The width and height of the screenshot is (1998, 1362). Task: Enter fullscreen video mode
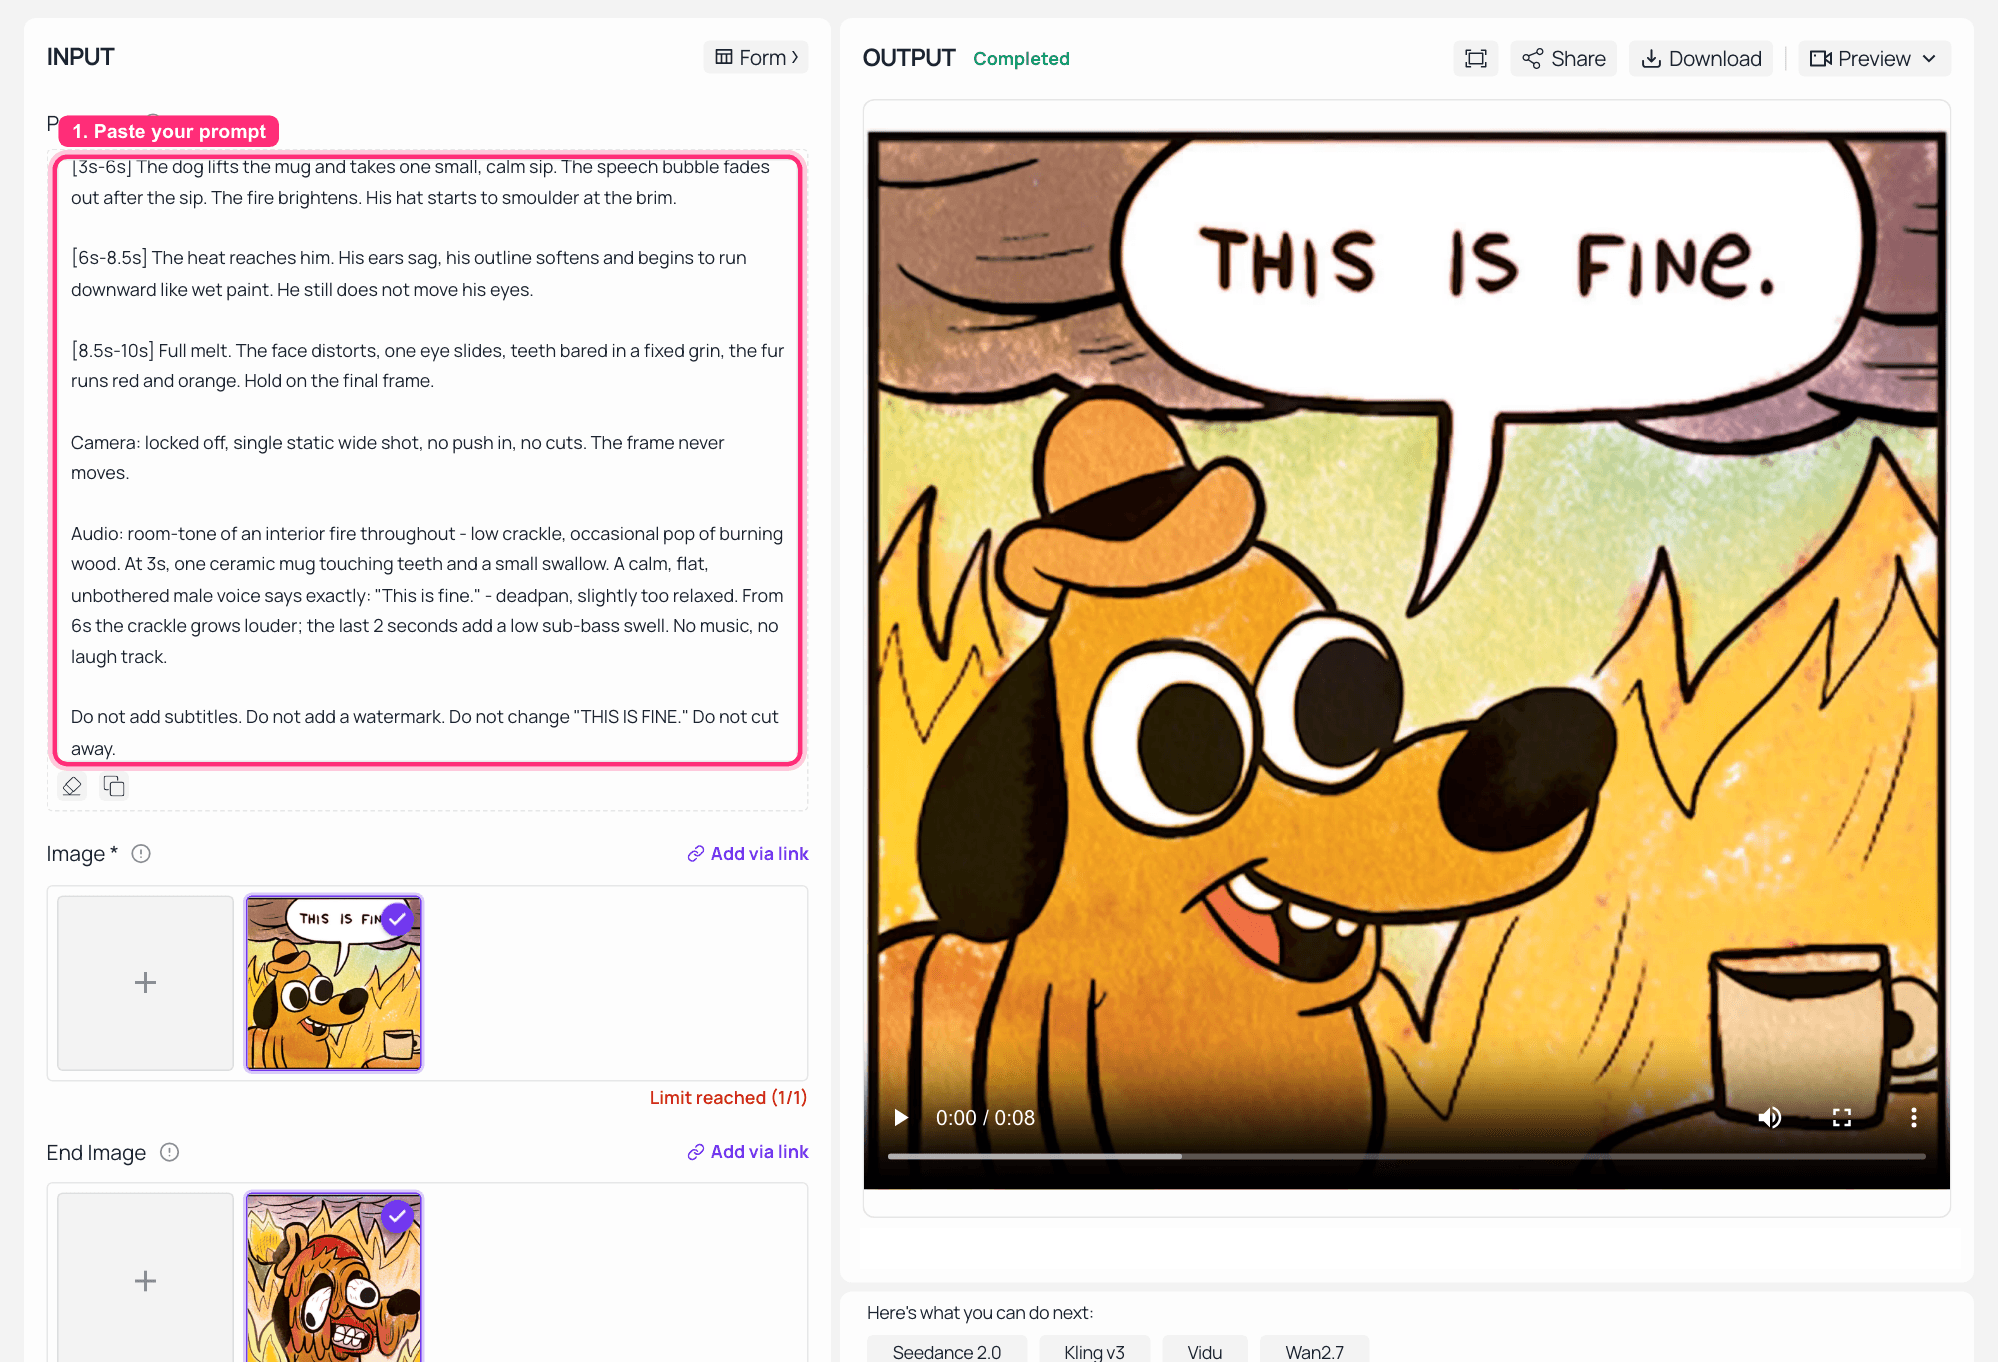[1841, 1117]
